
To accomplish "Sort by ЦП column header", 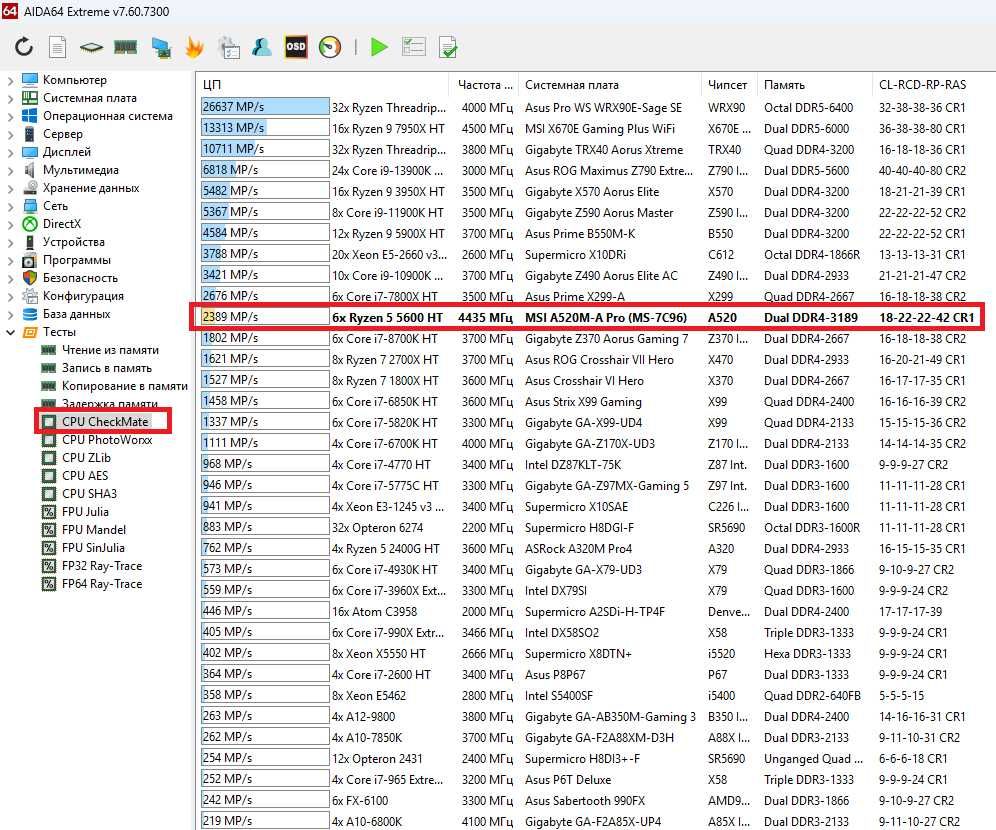I will (x=323, y=84).
